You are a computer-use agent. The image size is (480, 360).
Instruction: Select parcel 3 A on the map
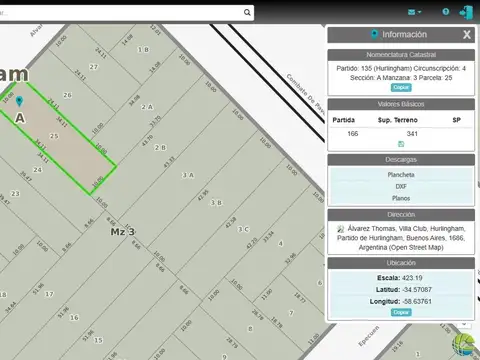pyautogui.click(x=188, y=175)
